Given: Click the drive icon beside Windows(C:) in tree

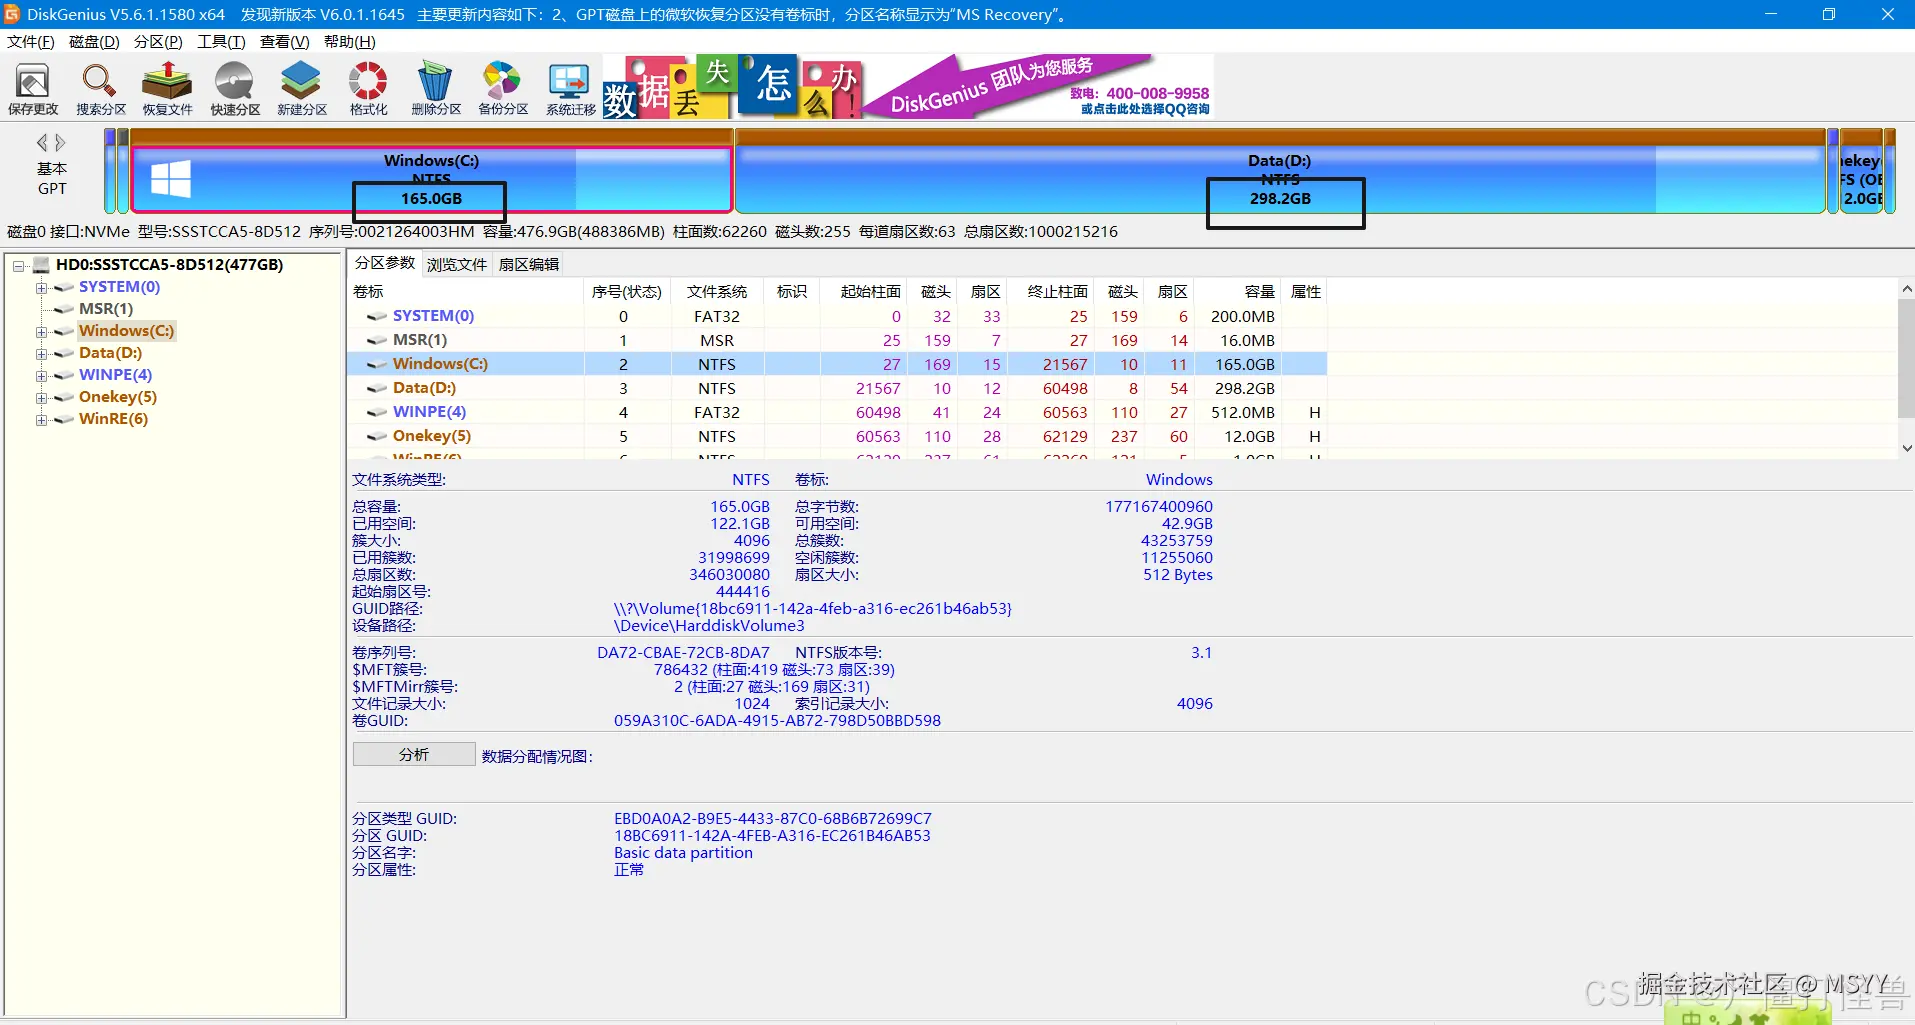Looking at the screenshot, I should 63,332.
